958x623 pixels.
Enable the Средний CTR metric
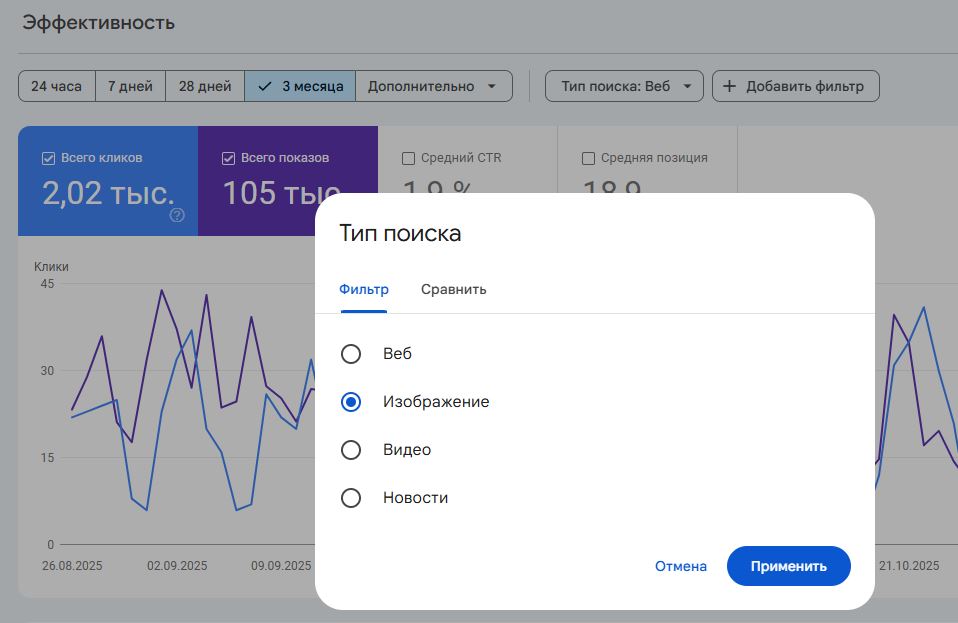(x=407, y=157)
